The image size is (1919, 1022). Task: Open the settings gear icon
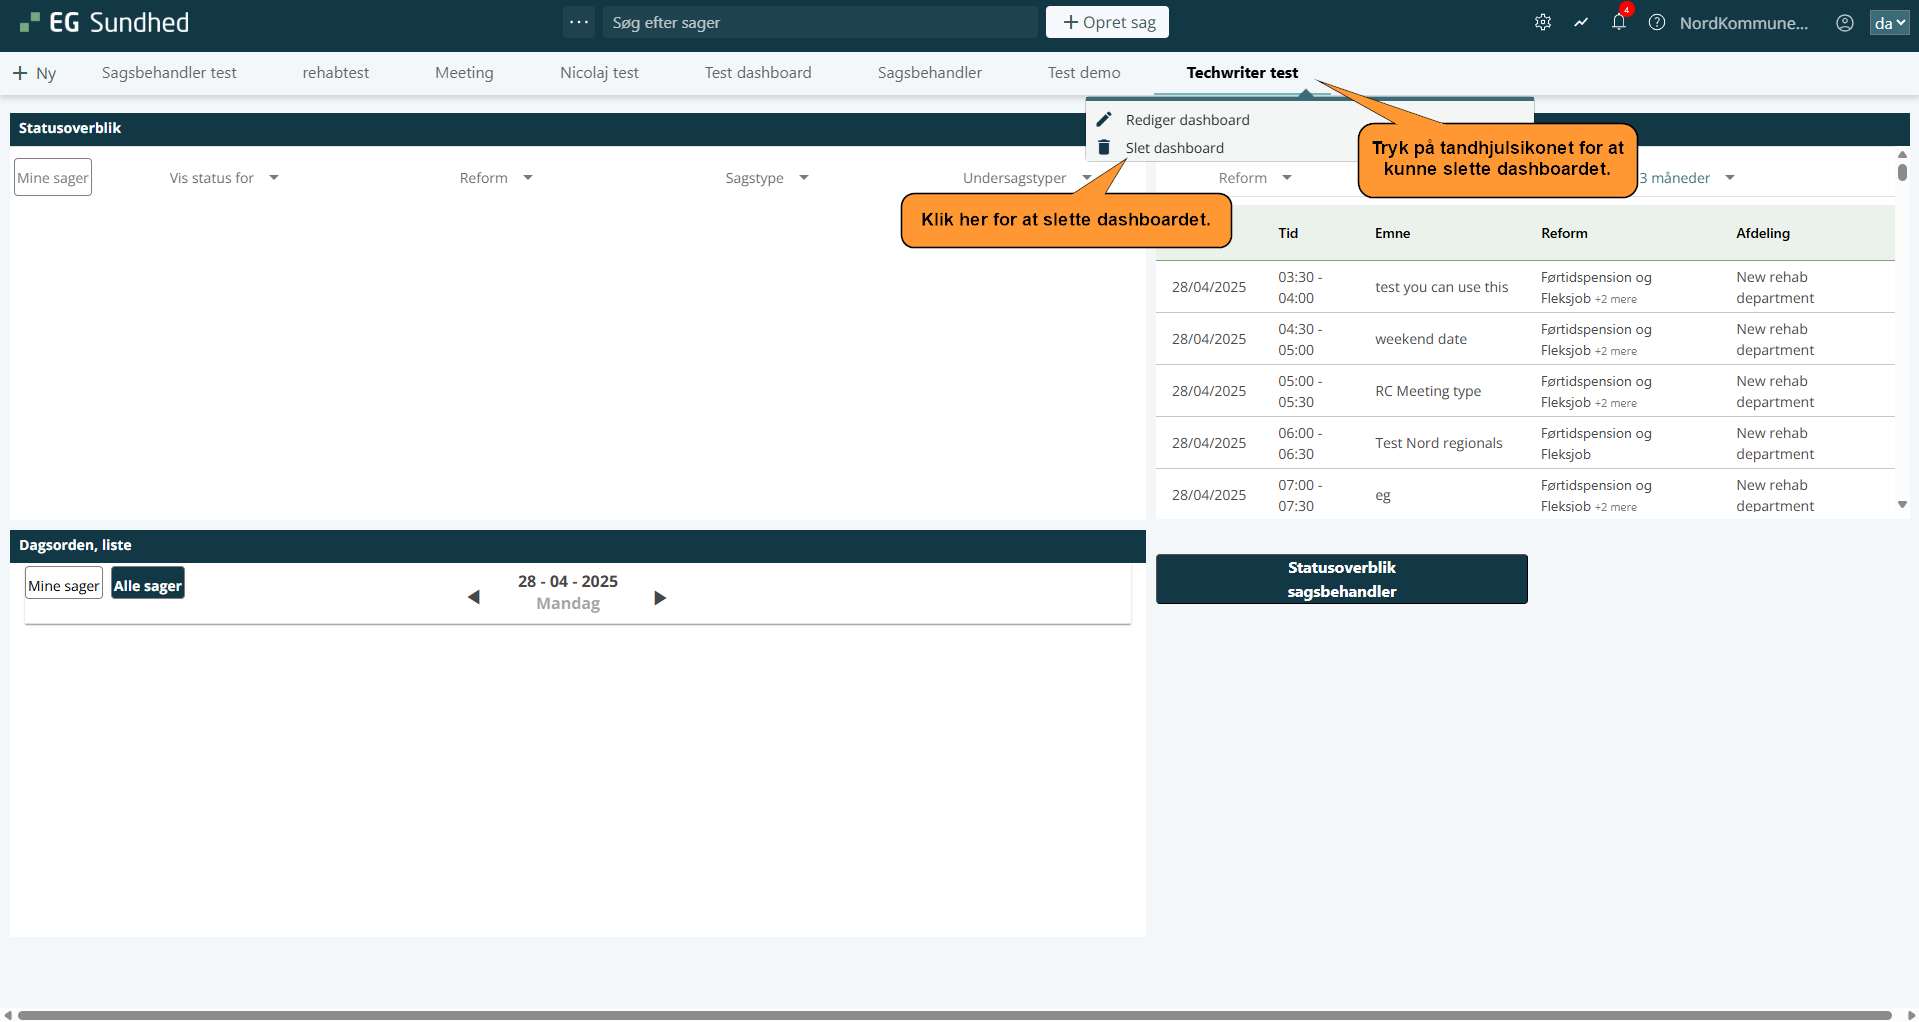(1543, 22)
